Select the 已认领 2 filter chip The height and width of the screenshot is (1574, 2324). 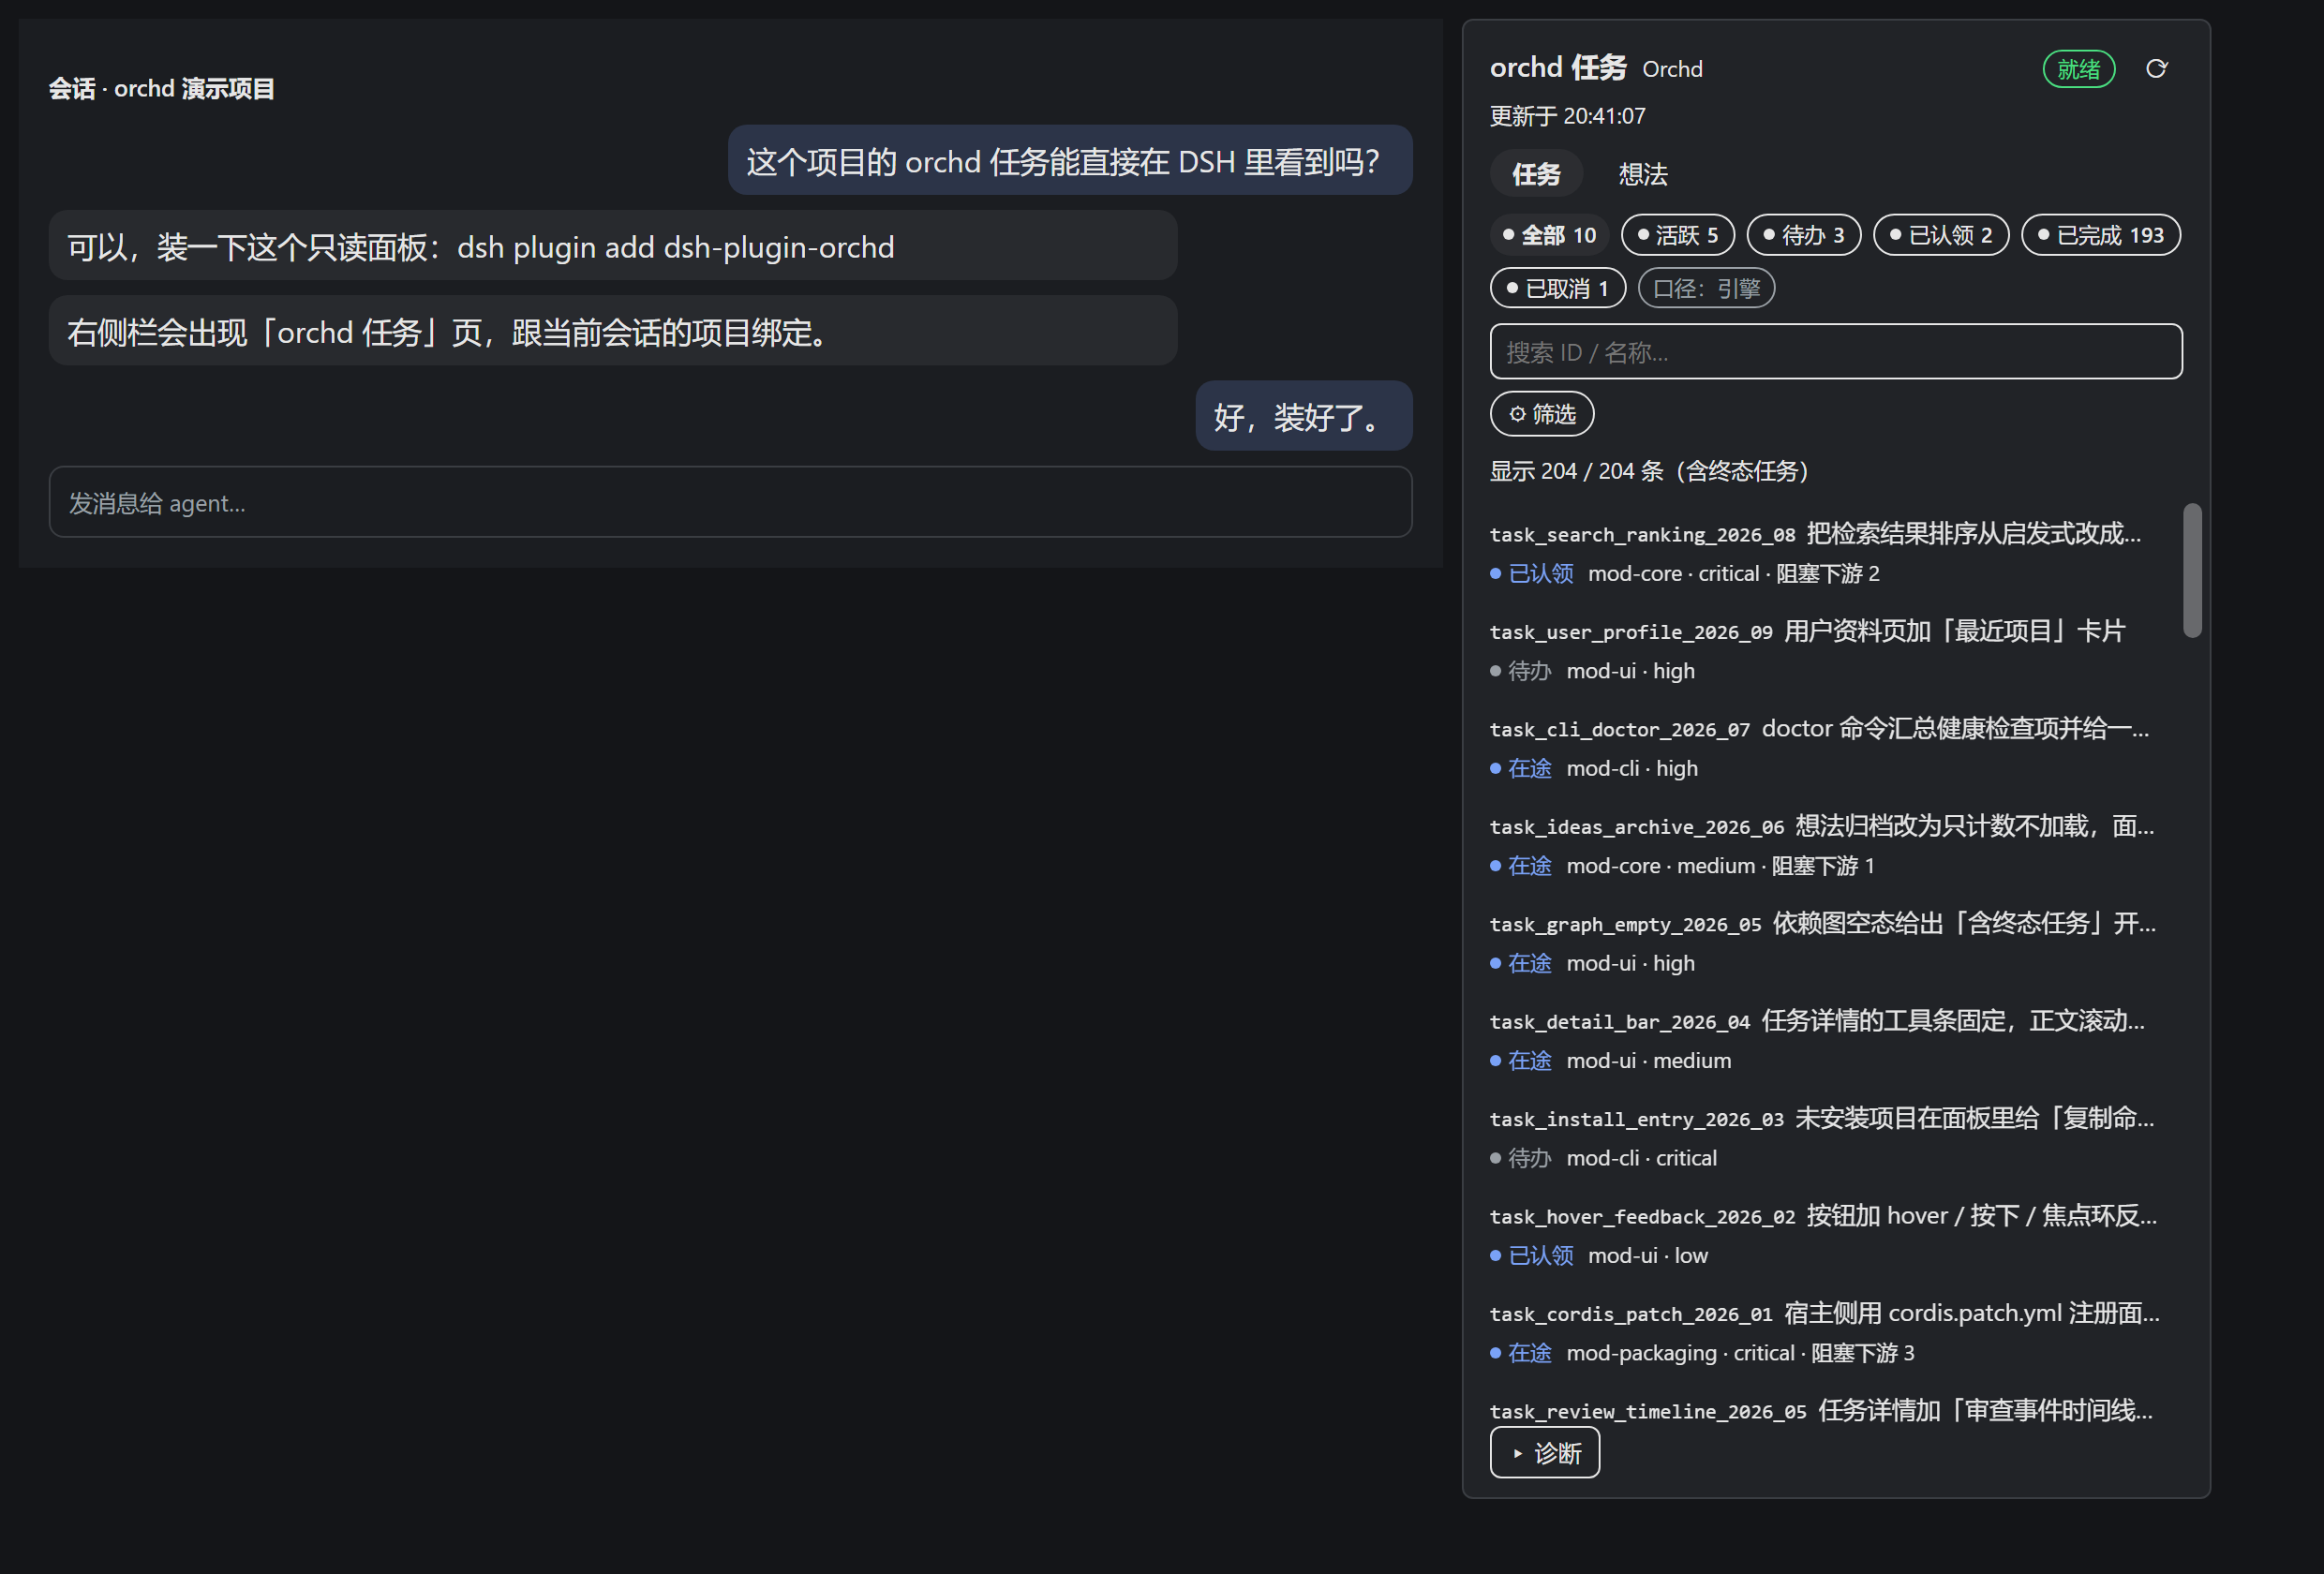coord(1940,235)
